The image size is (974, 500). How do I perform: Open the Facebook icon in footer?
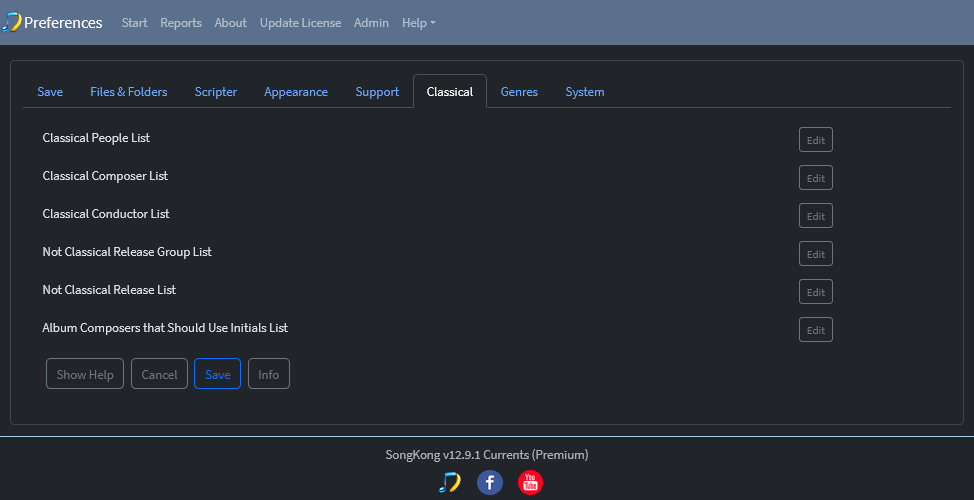tap(489, 483)
